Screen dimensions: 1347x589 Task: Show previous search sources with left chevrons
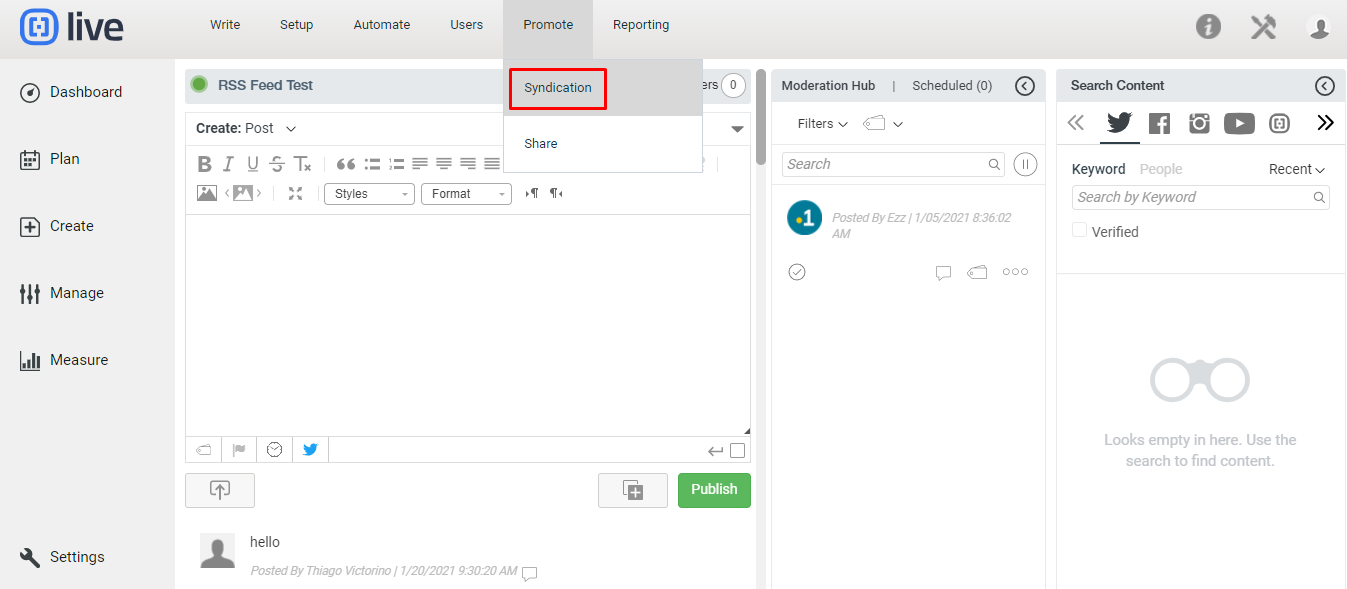(1076, 123)
